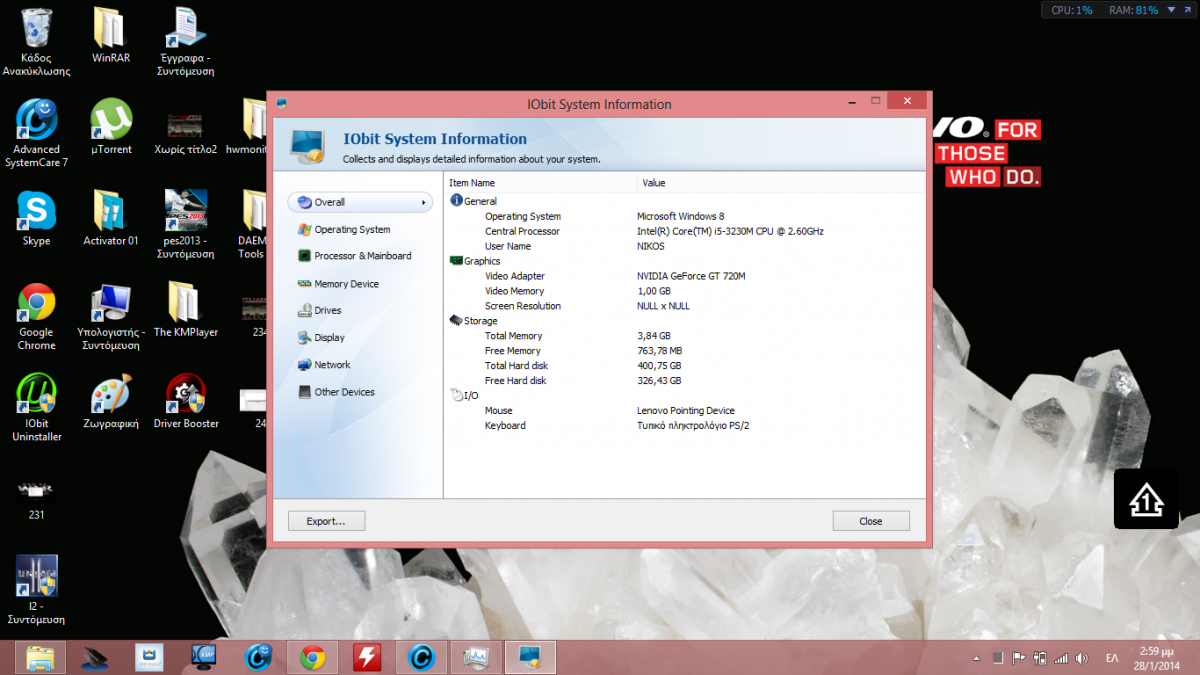This screenshot has width=1200, height=675.
Task: Switch to Google Chrome on the taskbar
Action: [x=313, y=657]
